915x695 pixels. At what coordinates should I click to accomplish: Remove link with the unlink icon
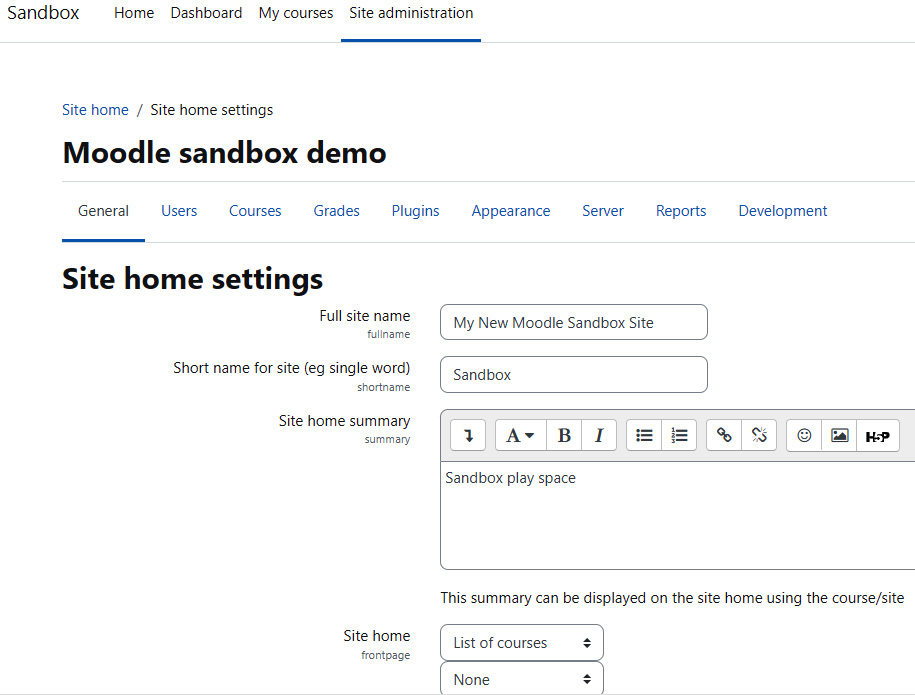759,435
